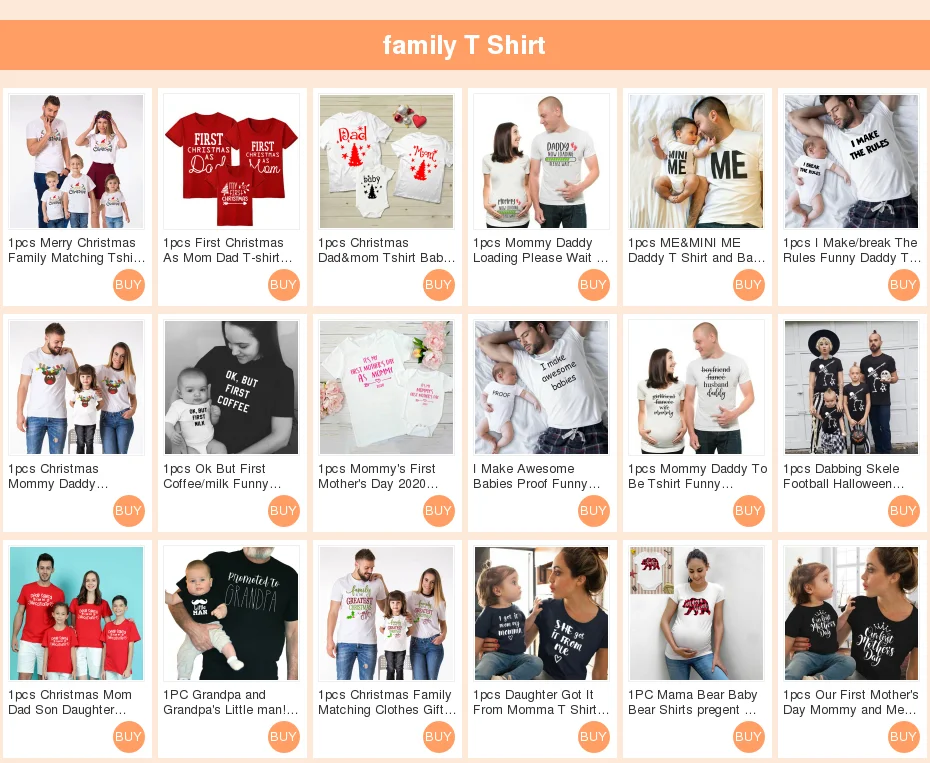Click BUY for I Make Awesome Babies Proof
930x763 pixels.
pos(594,511)
